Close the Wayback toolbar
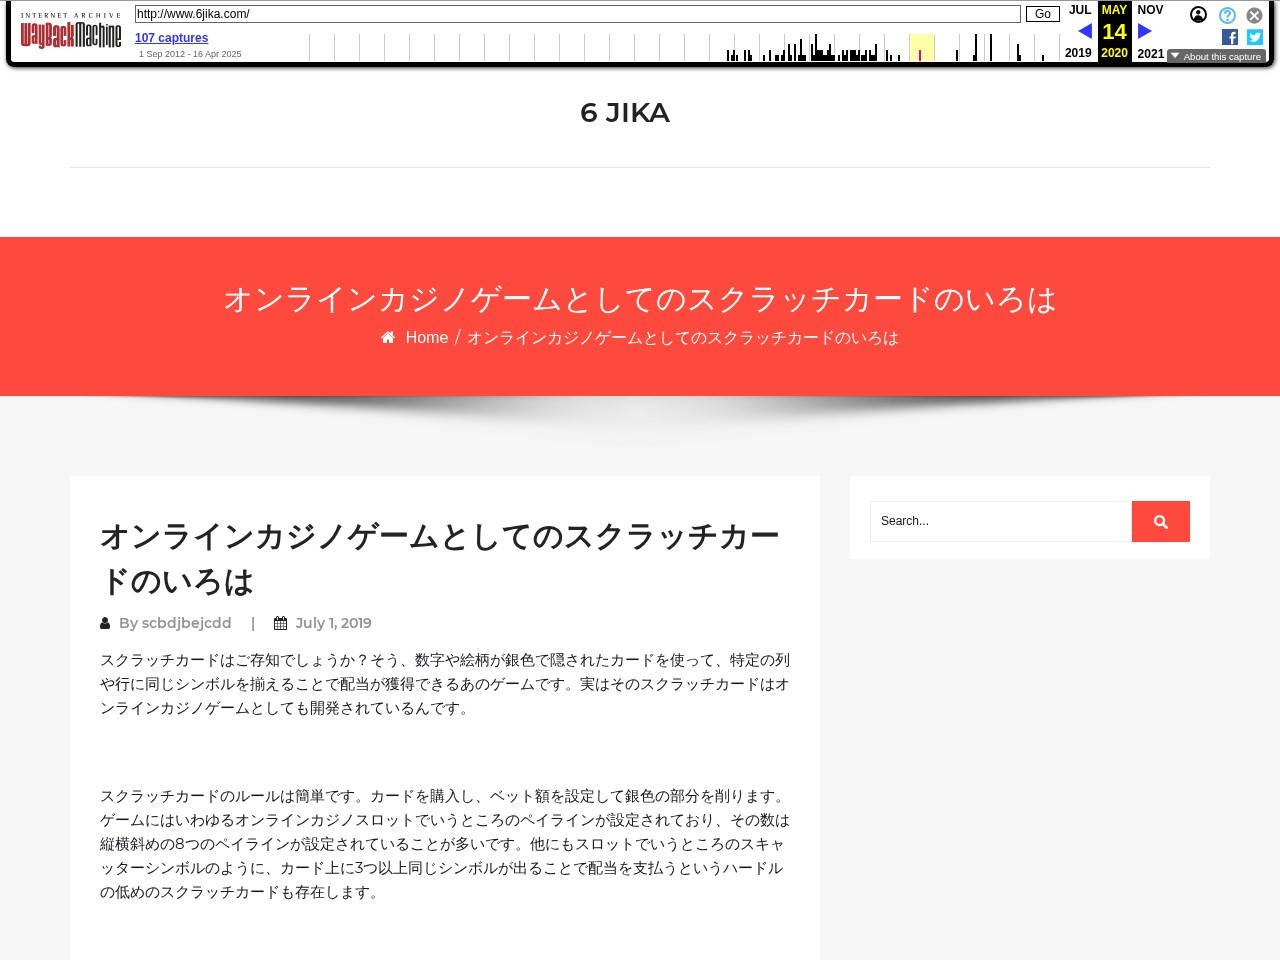 click(x=1254, y=15)
